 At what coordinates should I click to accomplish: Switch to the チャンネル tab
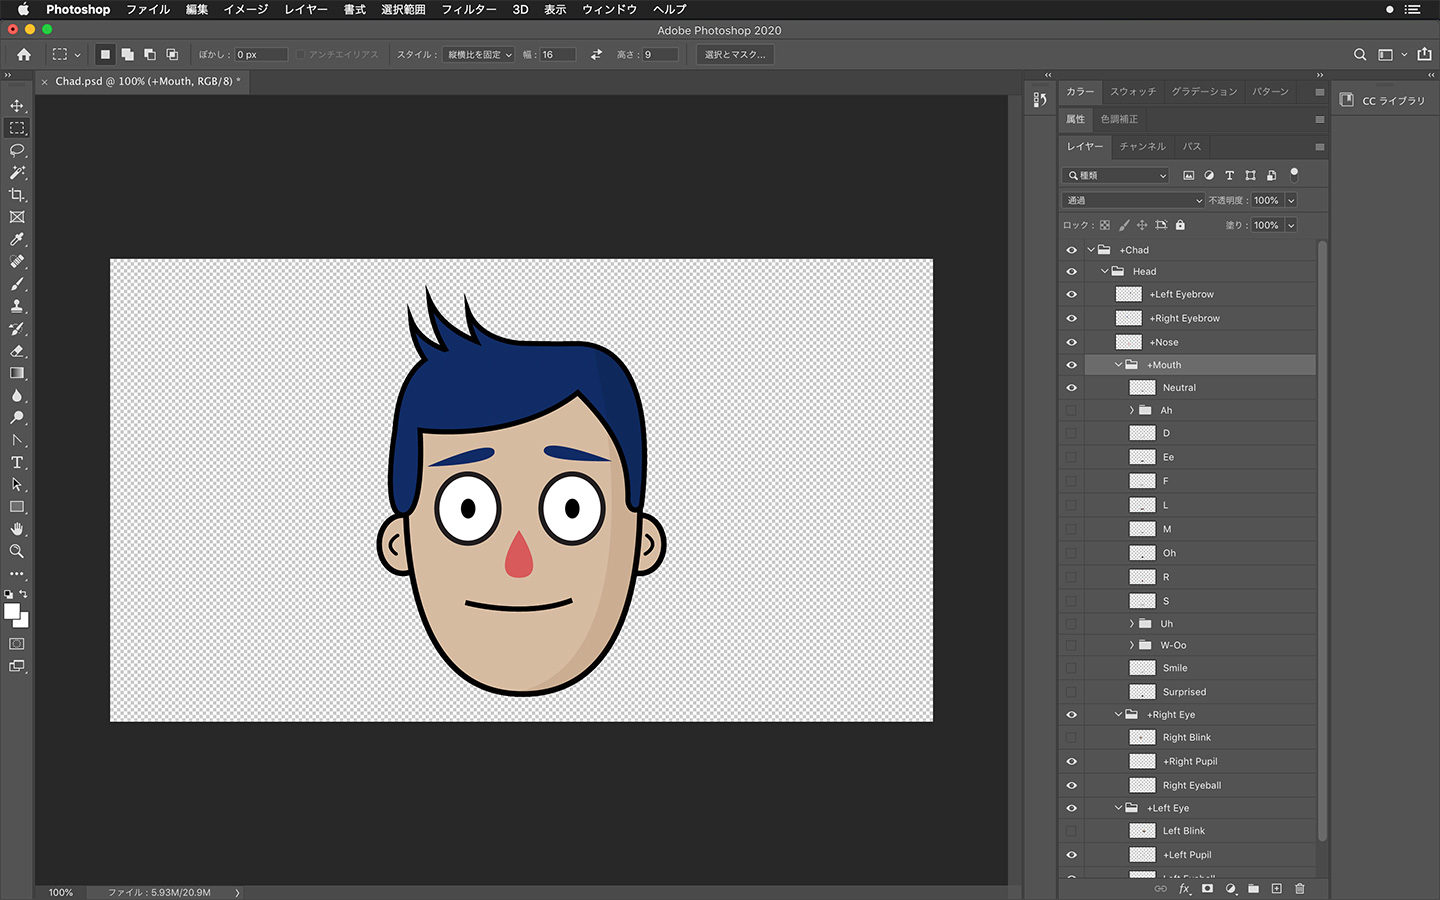click(1142, 146)
